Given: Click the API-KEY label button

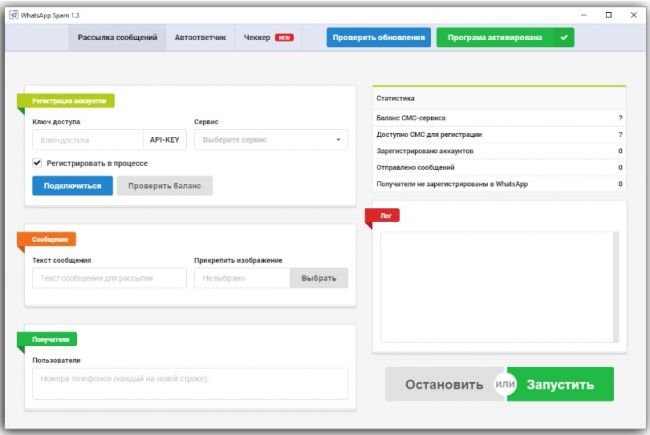Looking at the screenshot, I should pos(165,140).
